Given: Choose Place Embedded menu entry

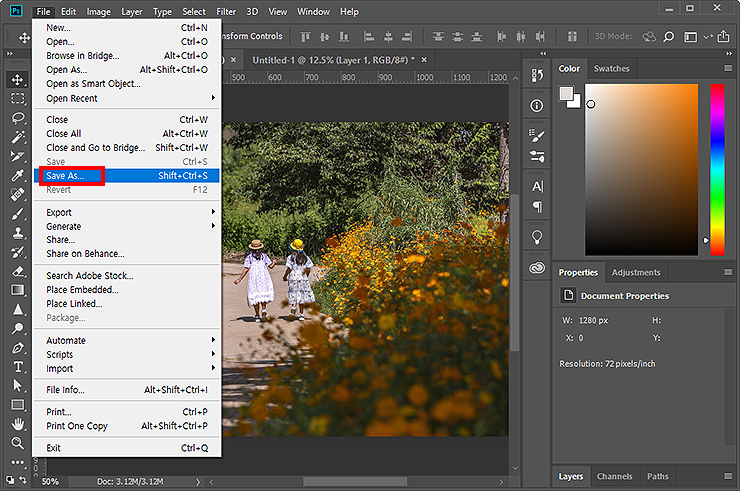Looking at the screenshot, I should (x=127, y=289).
